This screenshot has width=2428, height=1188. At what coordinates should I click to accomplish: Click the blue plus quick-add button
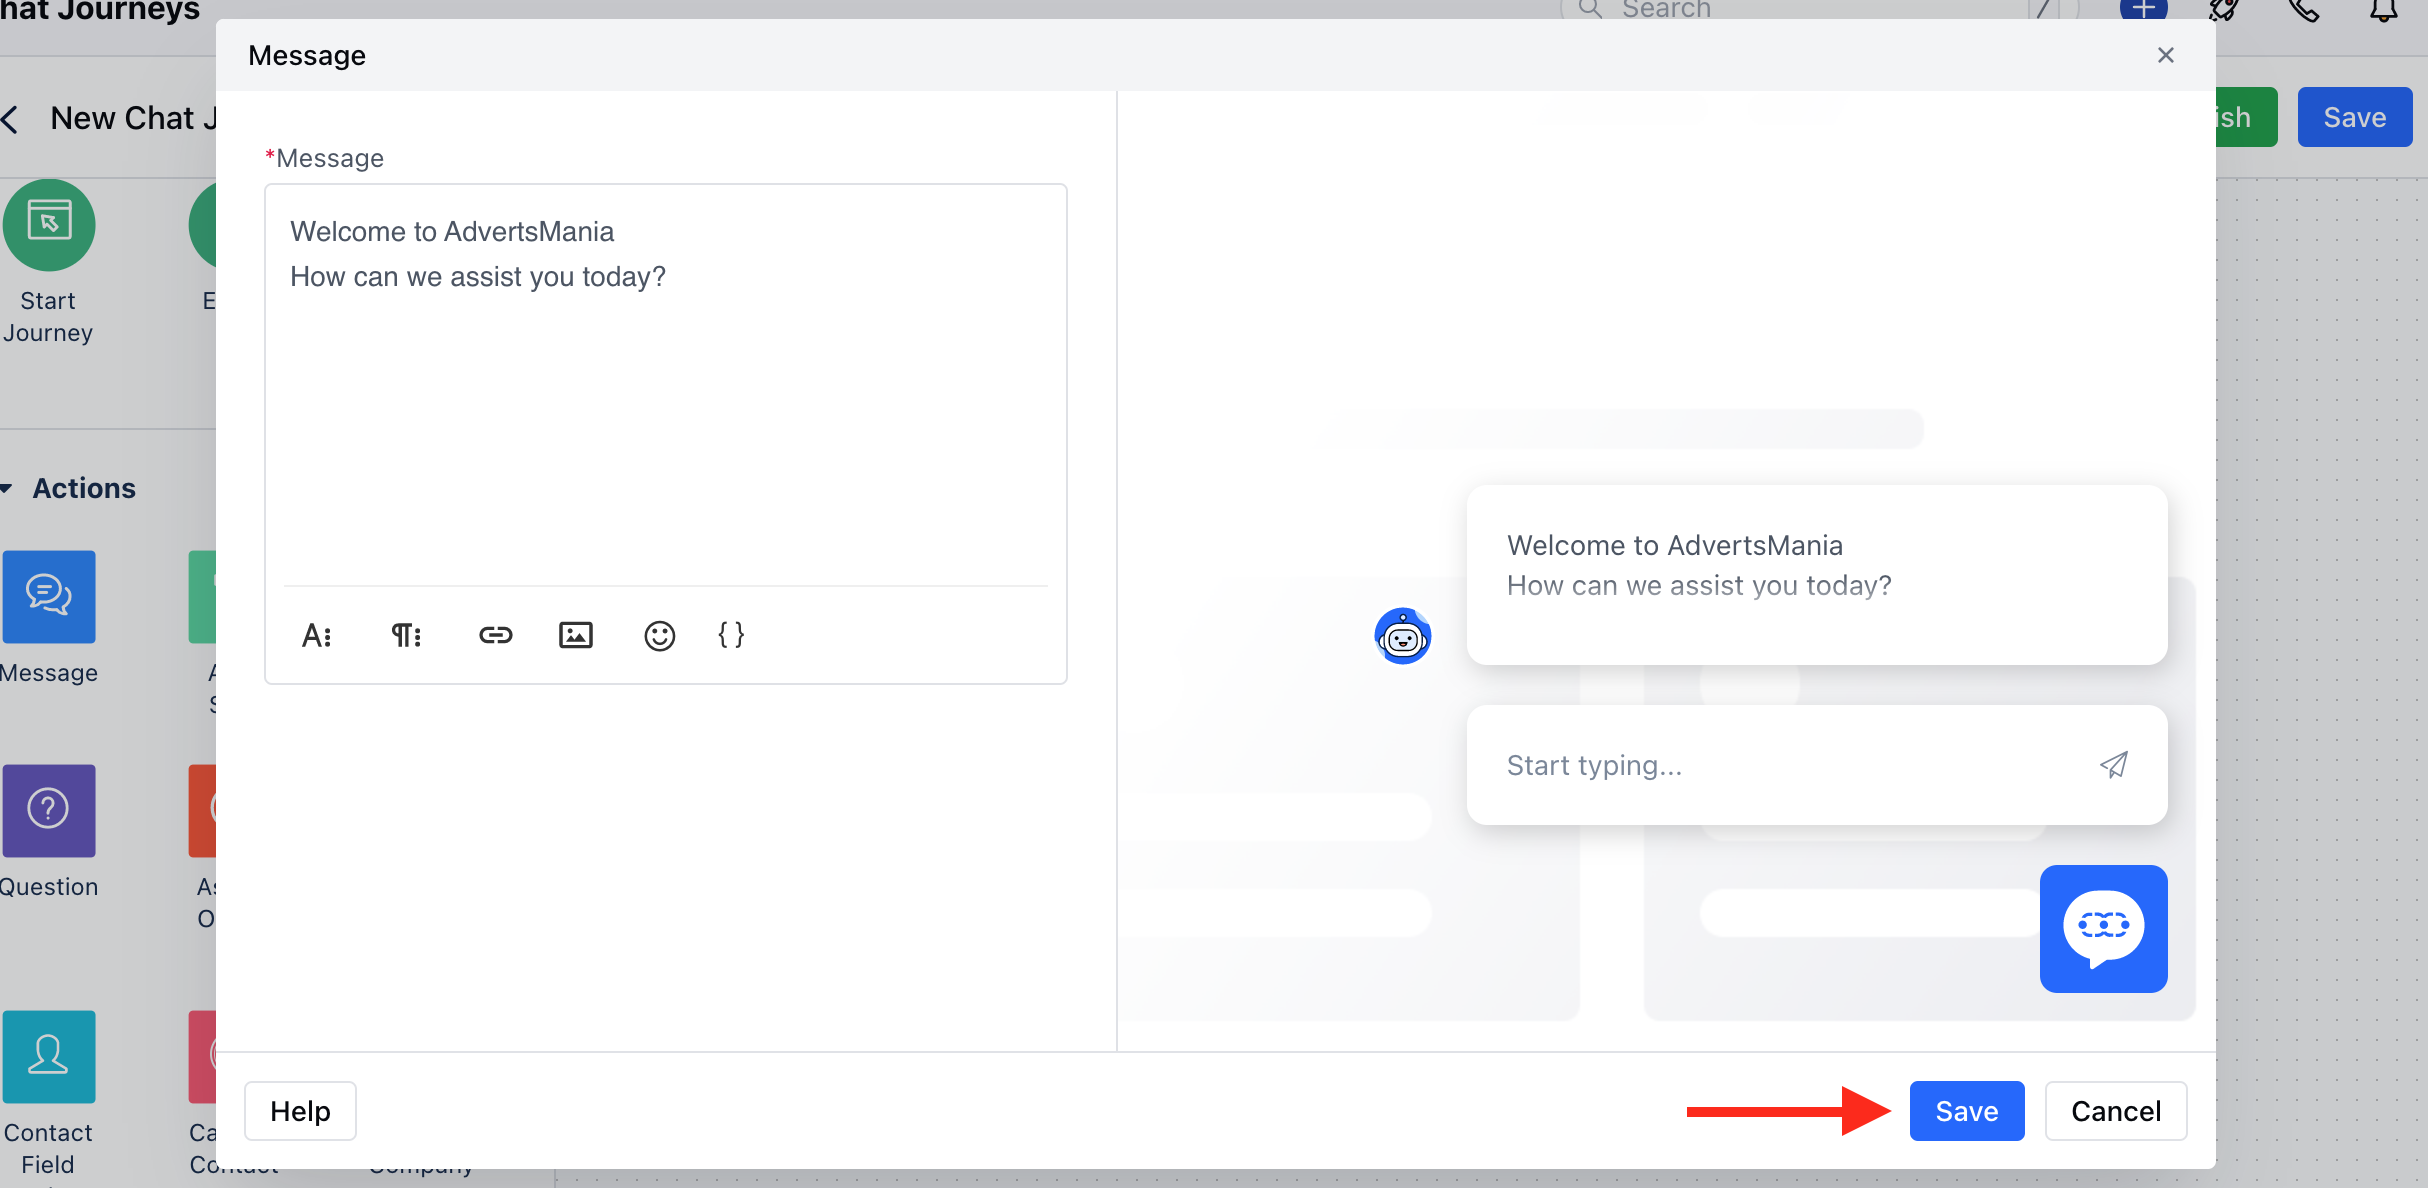[2144, 9]
